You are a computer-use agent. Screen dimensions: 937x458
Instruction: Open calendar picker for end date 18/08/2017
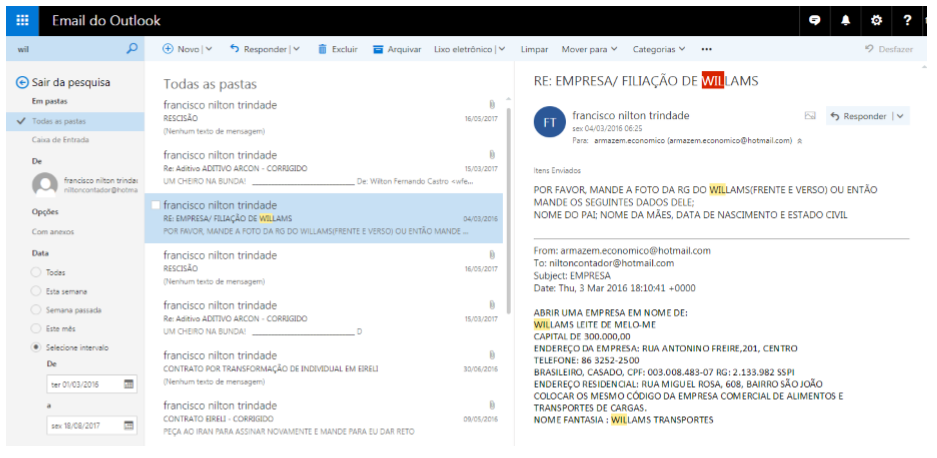point(128,425)
